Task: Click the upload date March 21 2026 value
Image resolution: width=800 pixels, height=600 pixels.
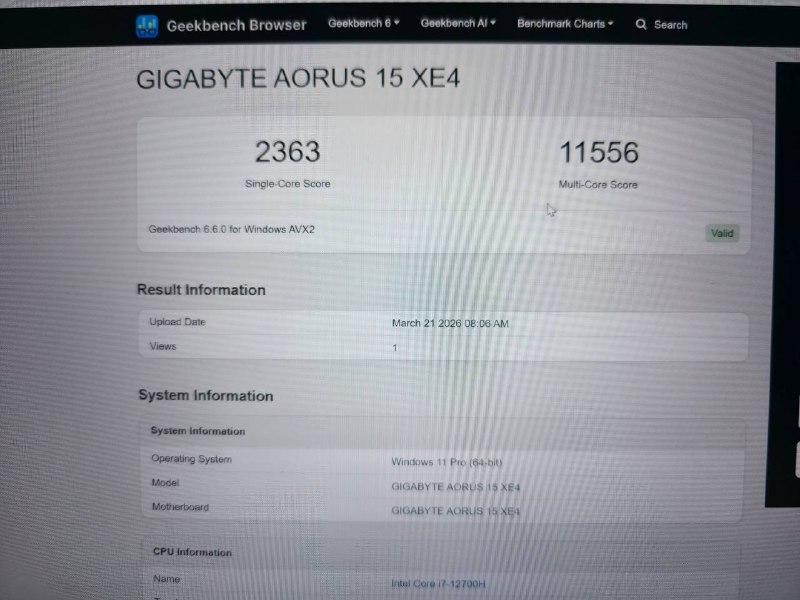Action: click(x=450, y=323)
